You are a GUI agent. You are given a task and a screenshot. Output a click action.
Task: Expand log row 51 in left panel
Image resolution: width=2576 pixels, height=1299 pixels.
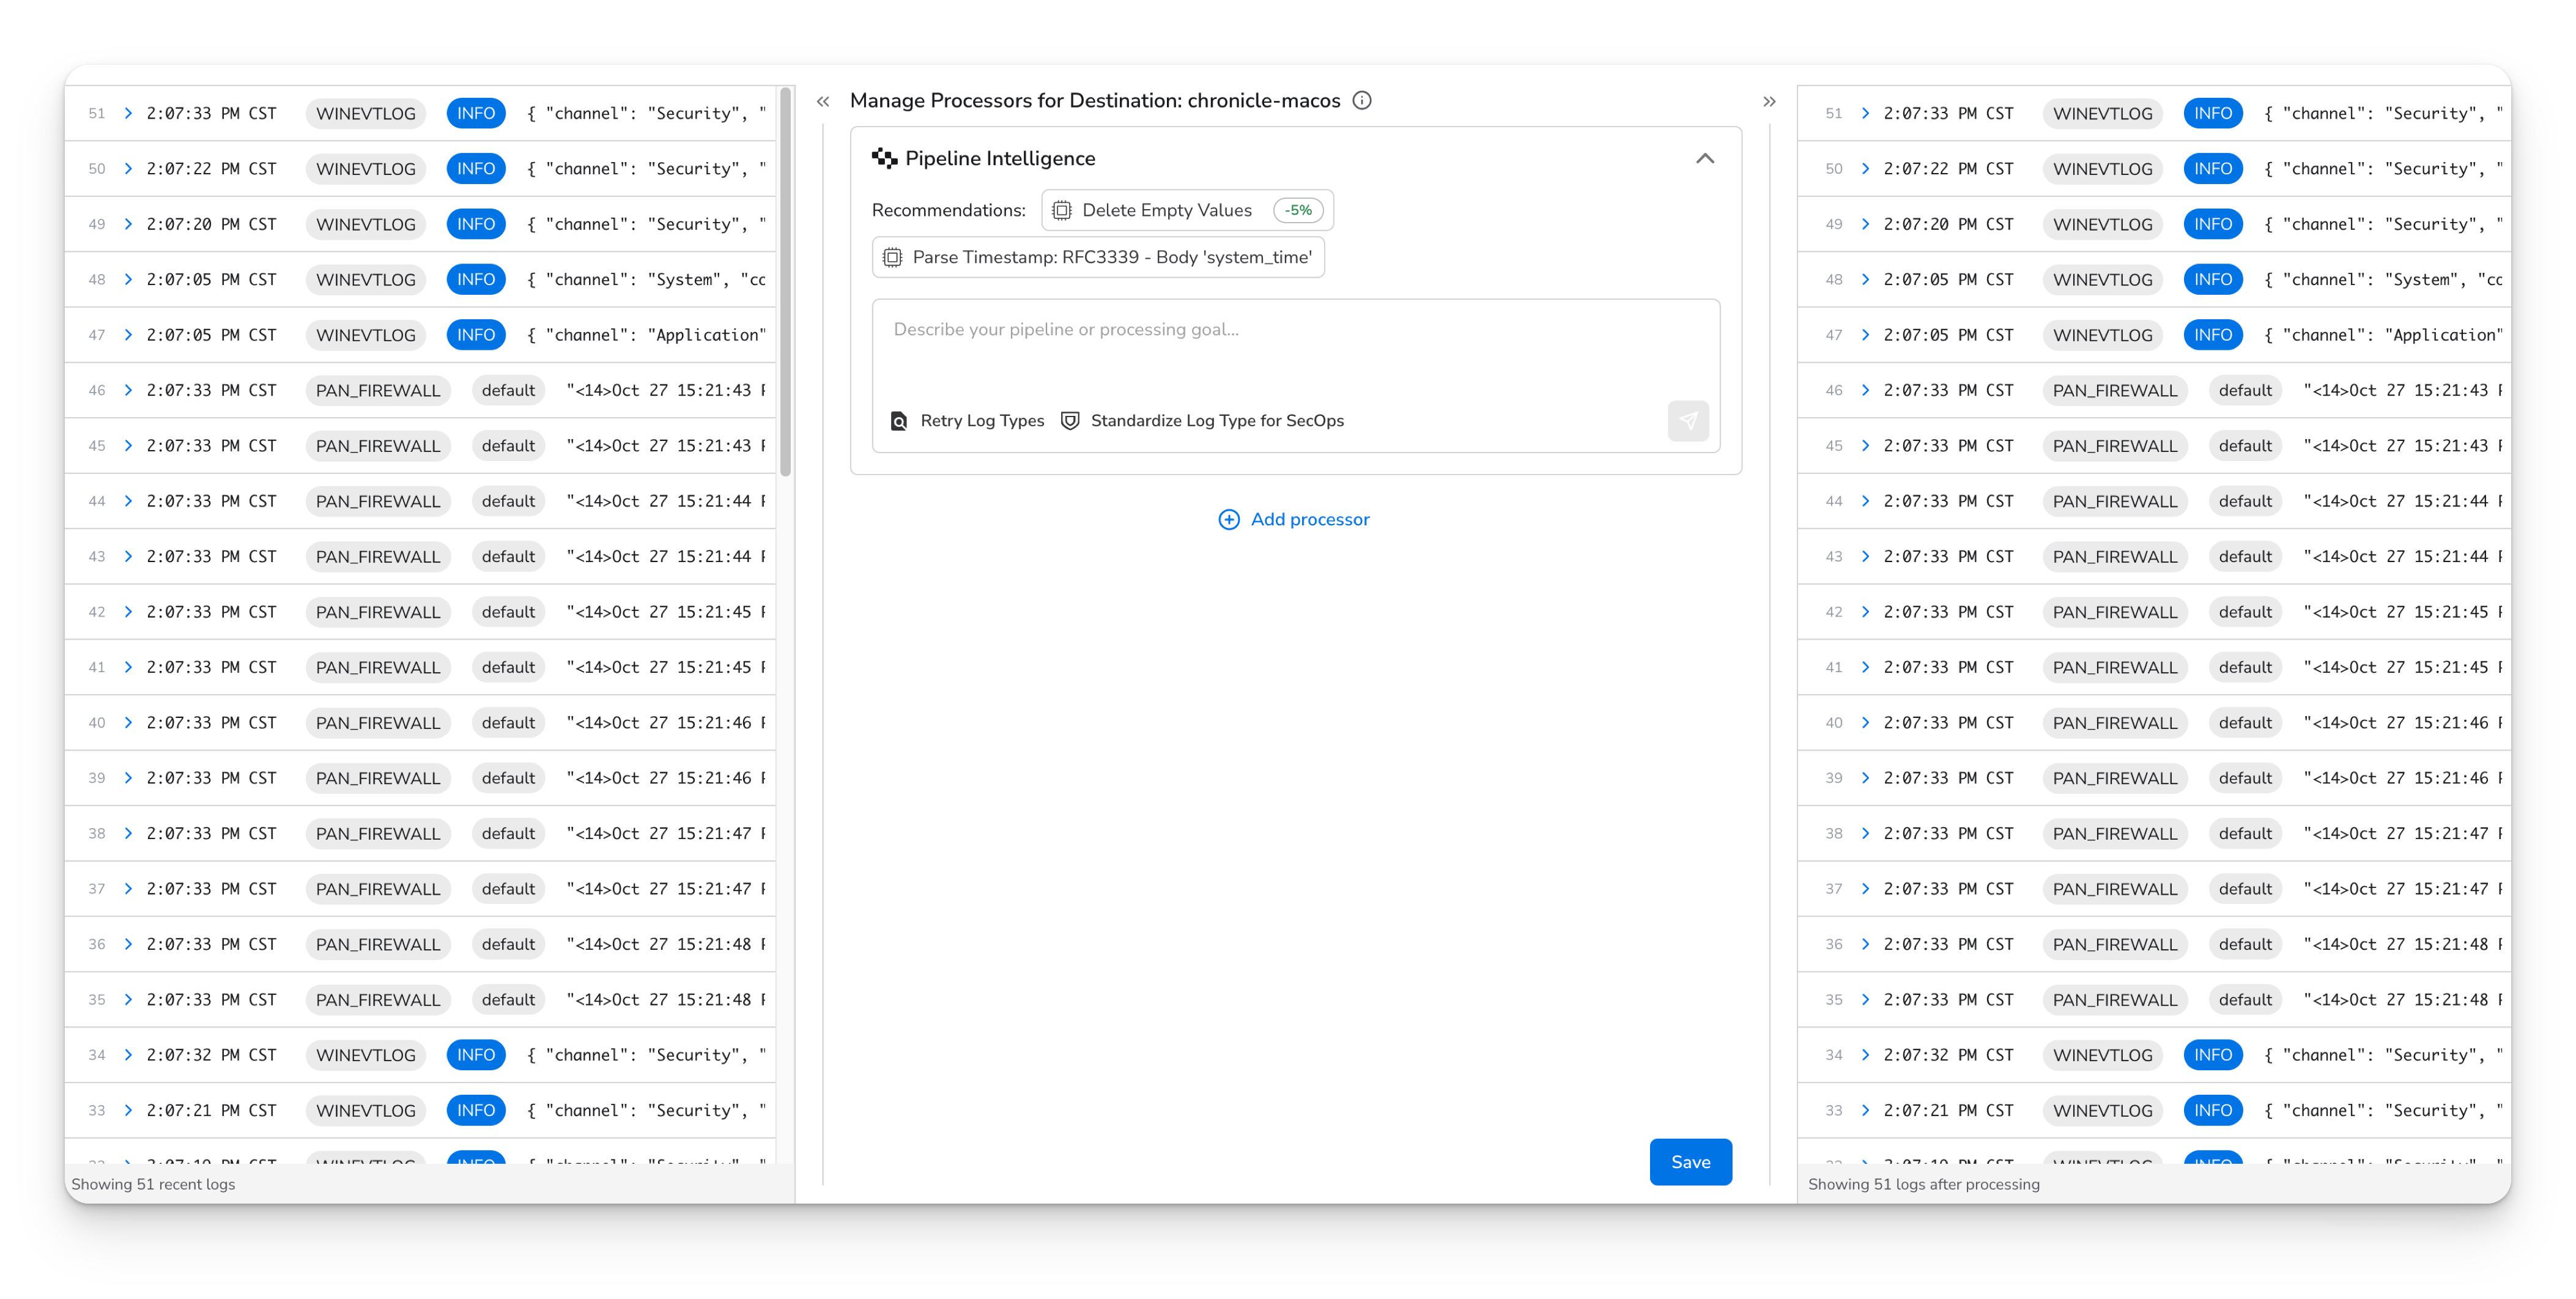[x=128, y=113]
